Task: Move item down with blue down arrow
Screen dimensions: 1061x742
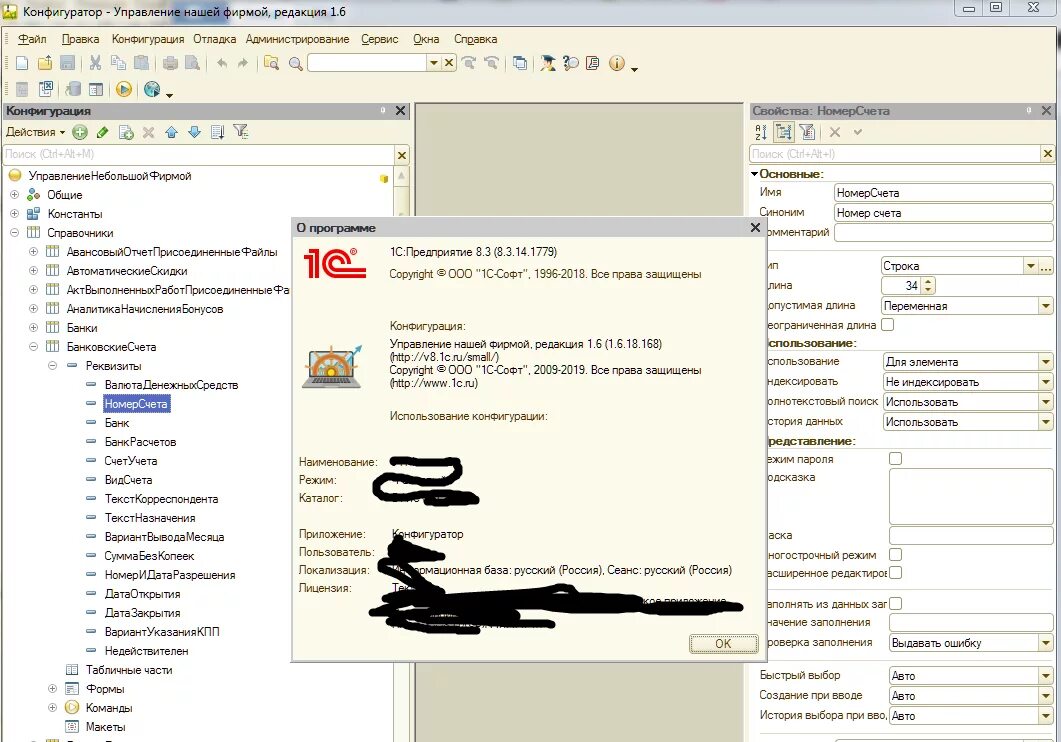Action: (194, 133)
